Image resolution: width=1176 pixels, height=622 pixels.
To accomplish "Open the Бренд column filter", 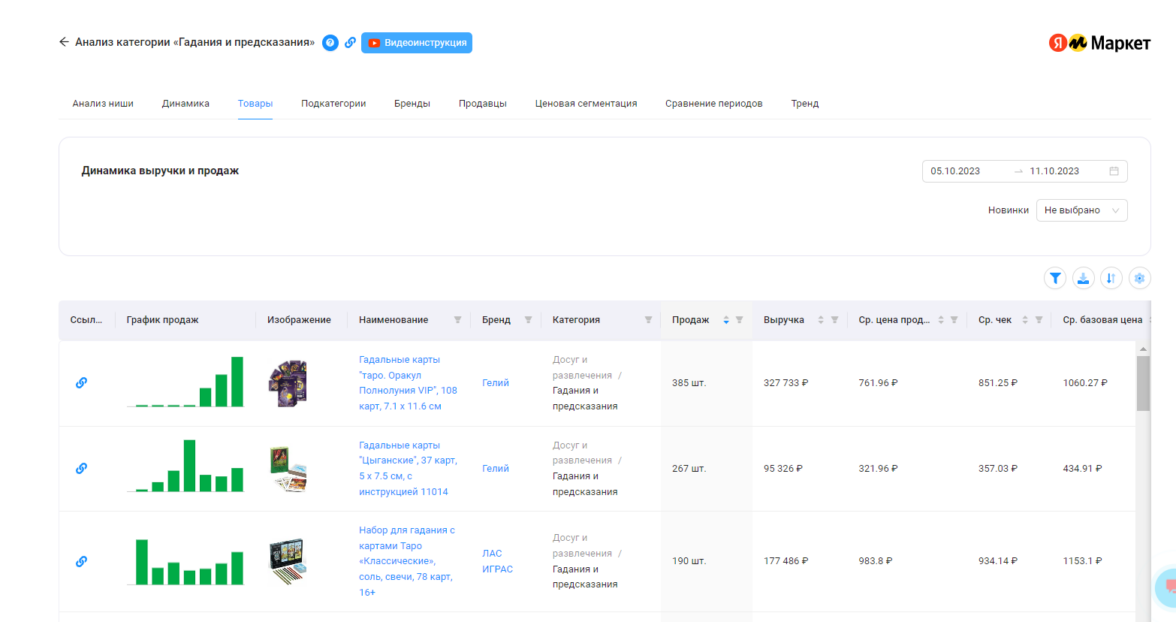I will coord(527,320).
